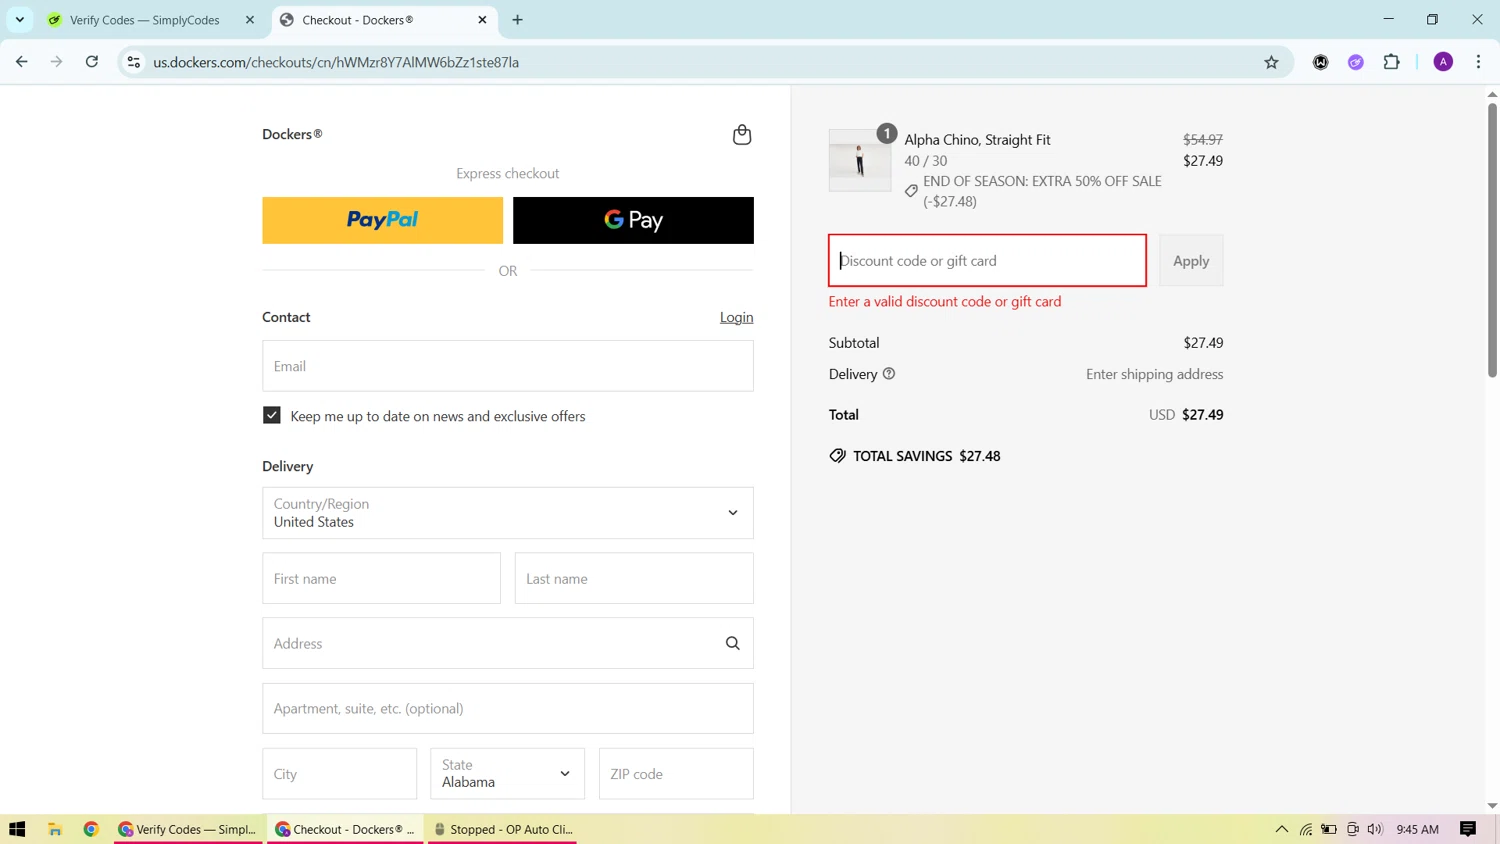Bookmark this page with the star icon
1500x844 pixels.
[1271, 62]
